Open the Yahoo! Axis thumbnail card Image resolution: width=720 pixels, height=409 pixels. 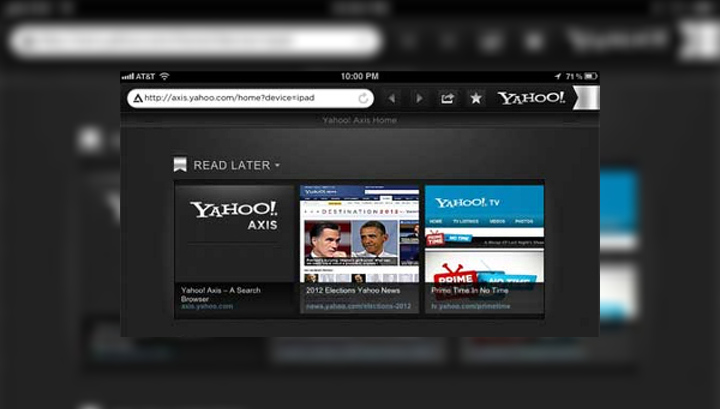pos(235,250)
